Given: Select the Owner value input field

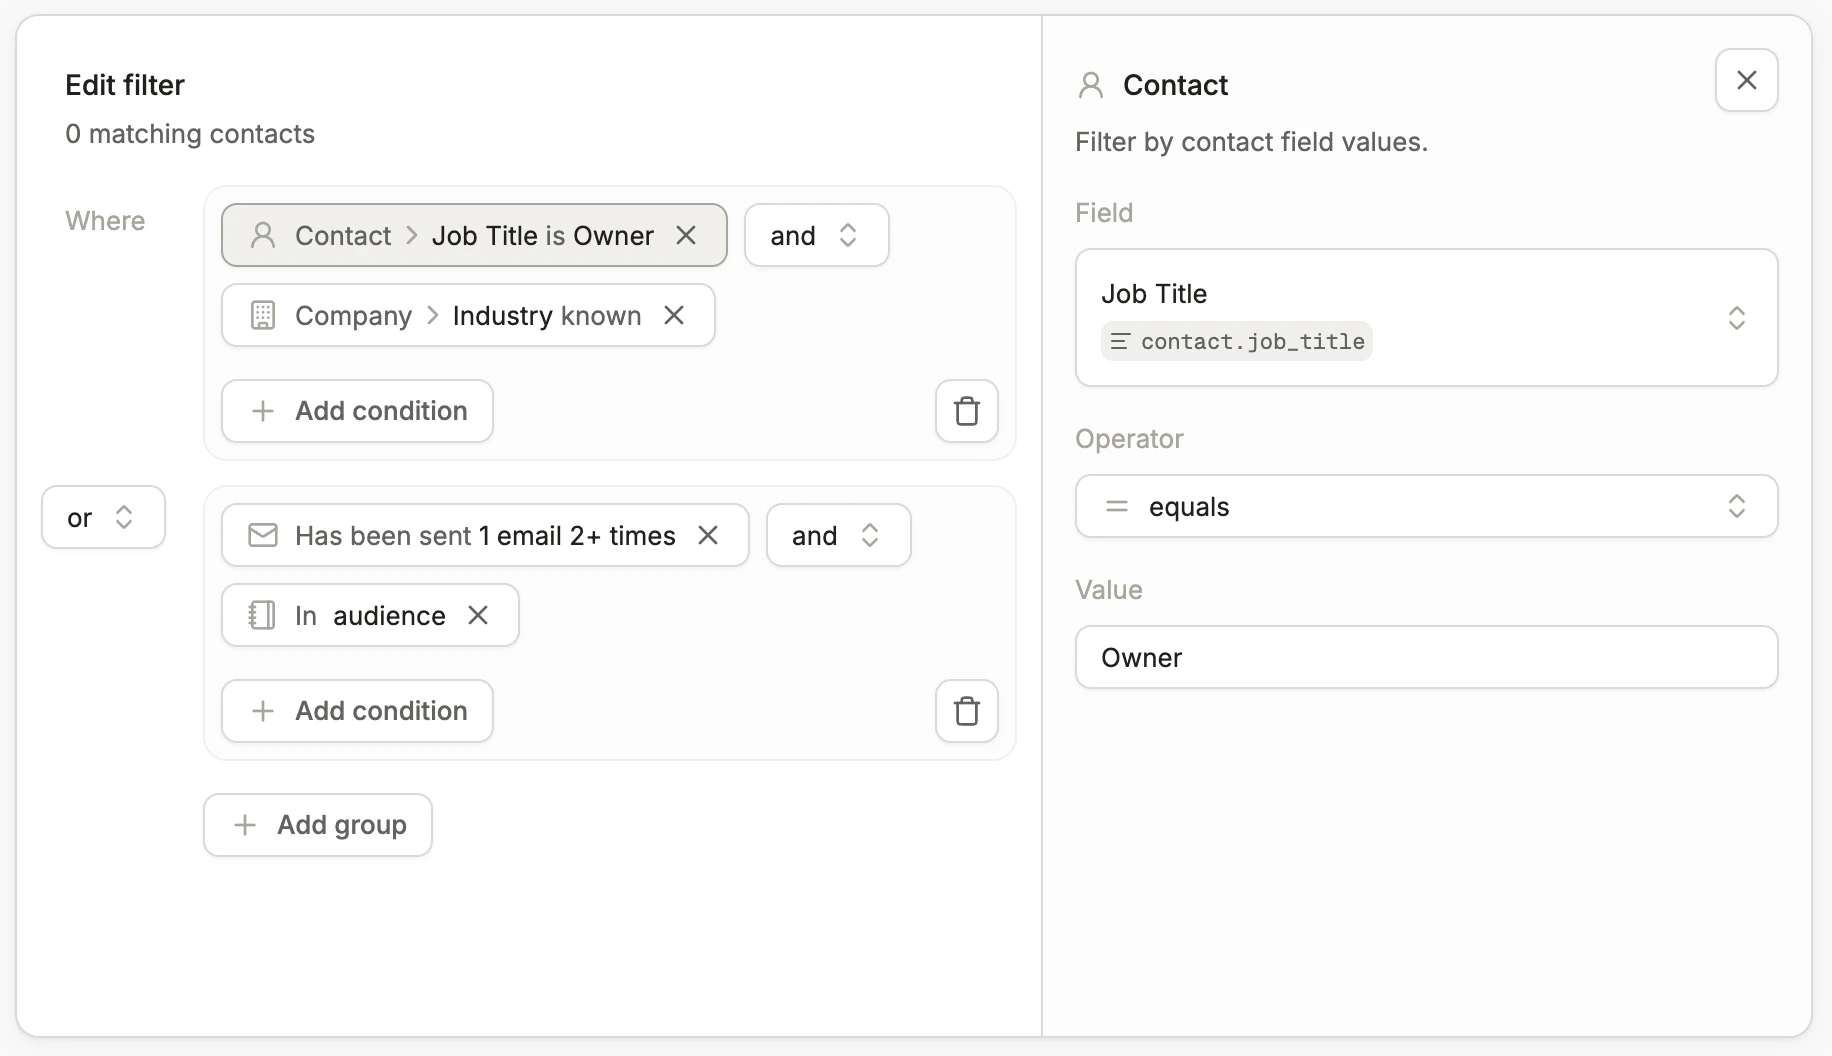Looking at the screenshot, I should (1427, 657).
